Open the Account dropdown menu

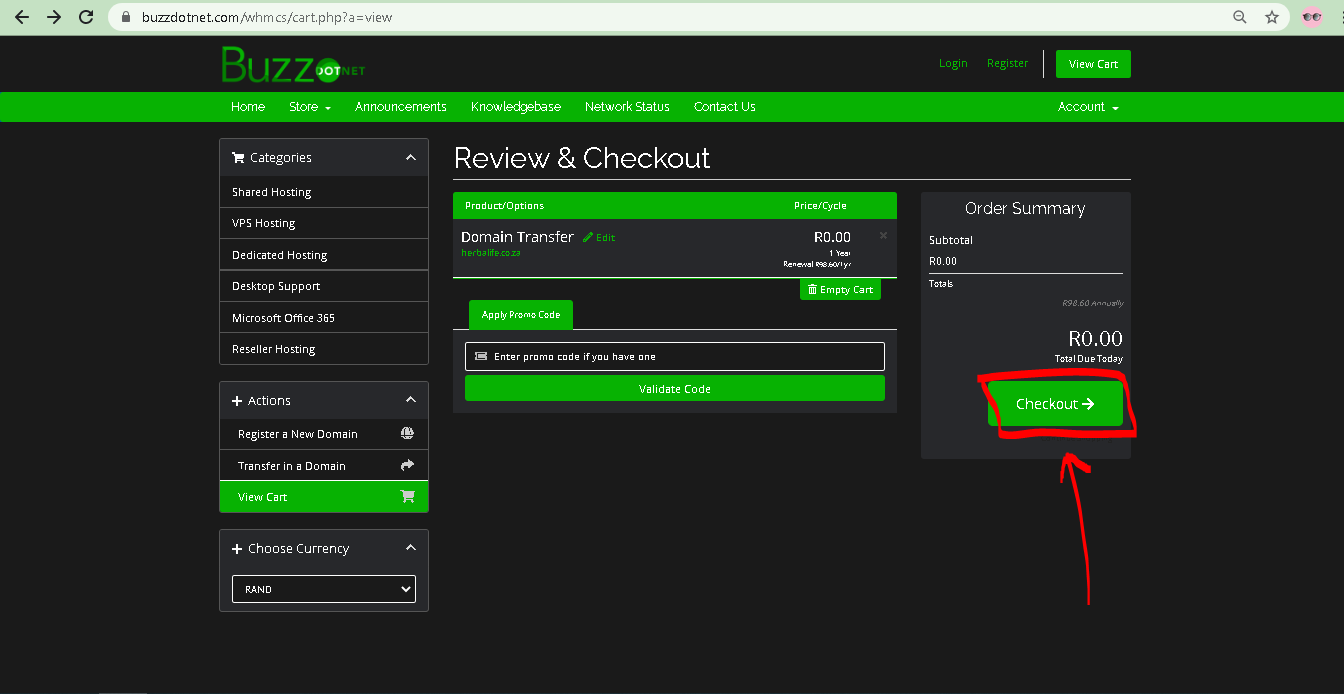[1088, 107]
